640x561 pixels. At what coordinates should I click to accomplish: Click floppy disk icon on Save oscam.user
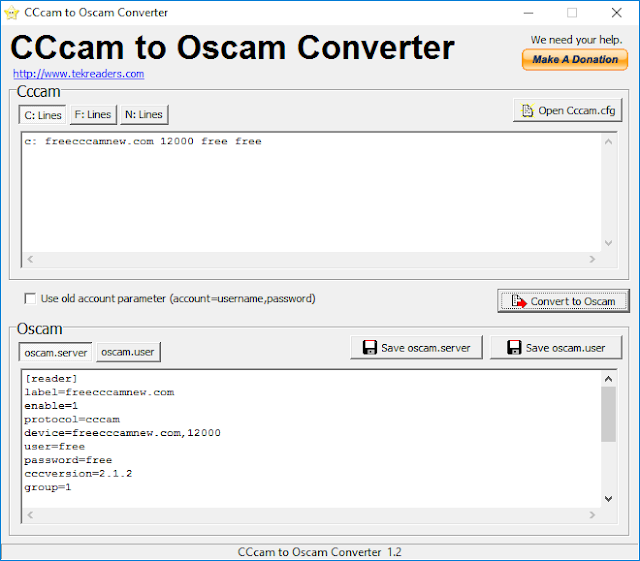point(514,347)
